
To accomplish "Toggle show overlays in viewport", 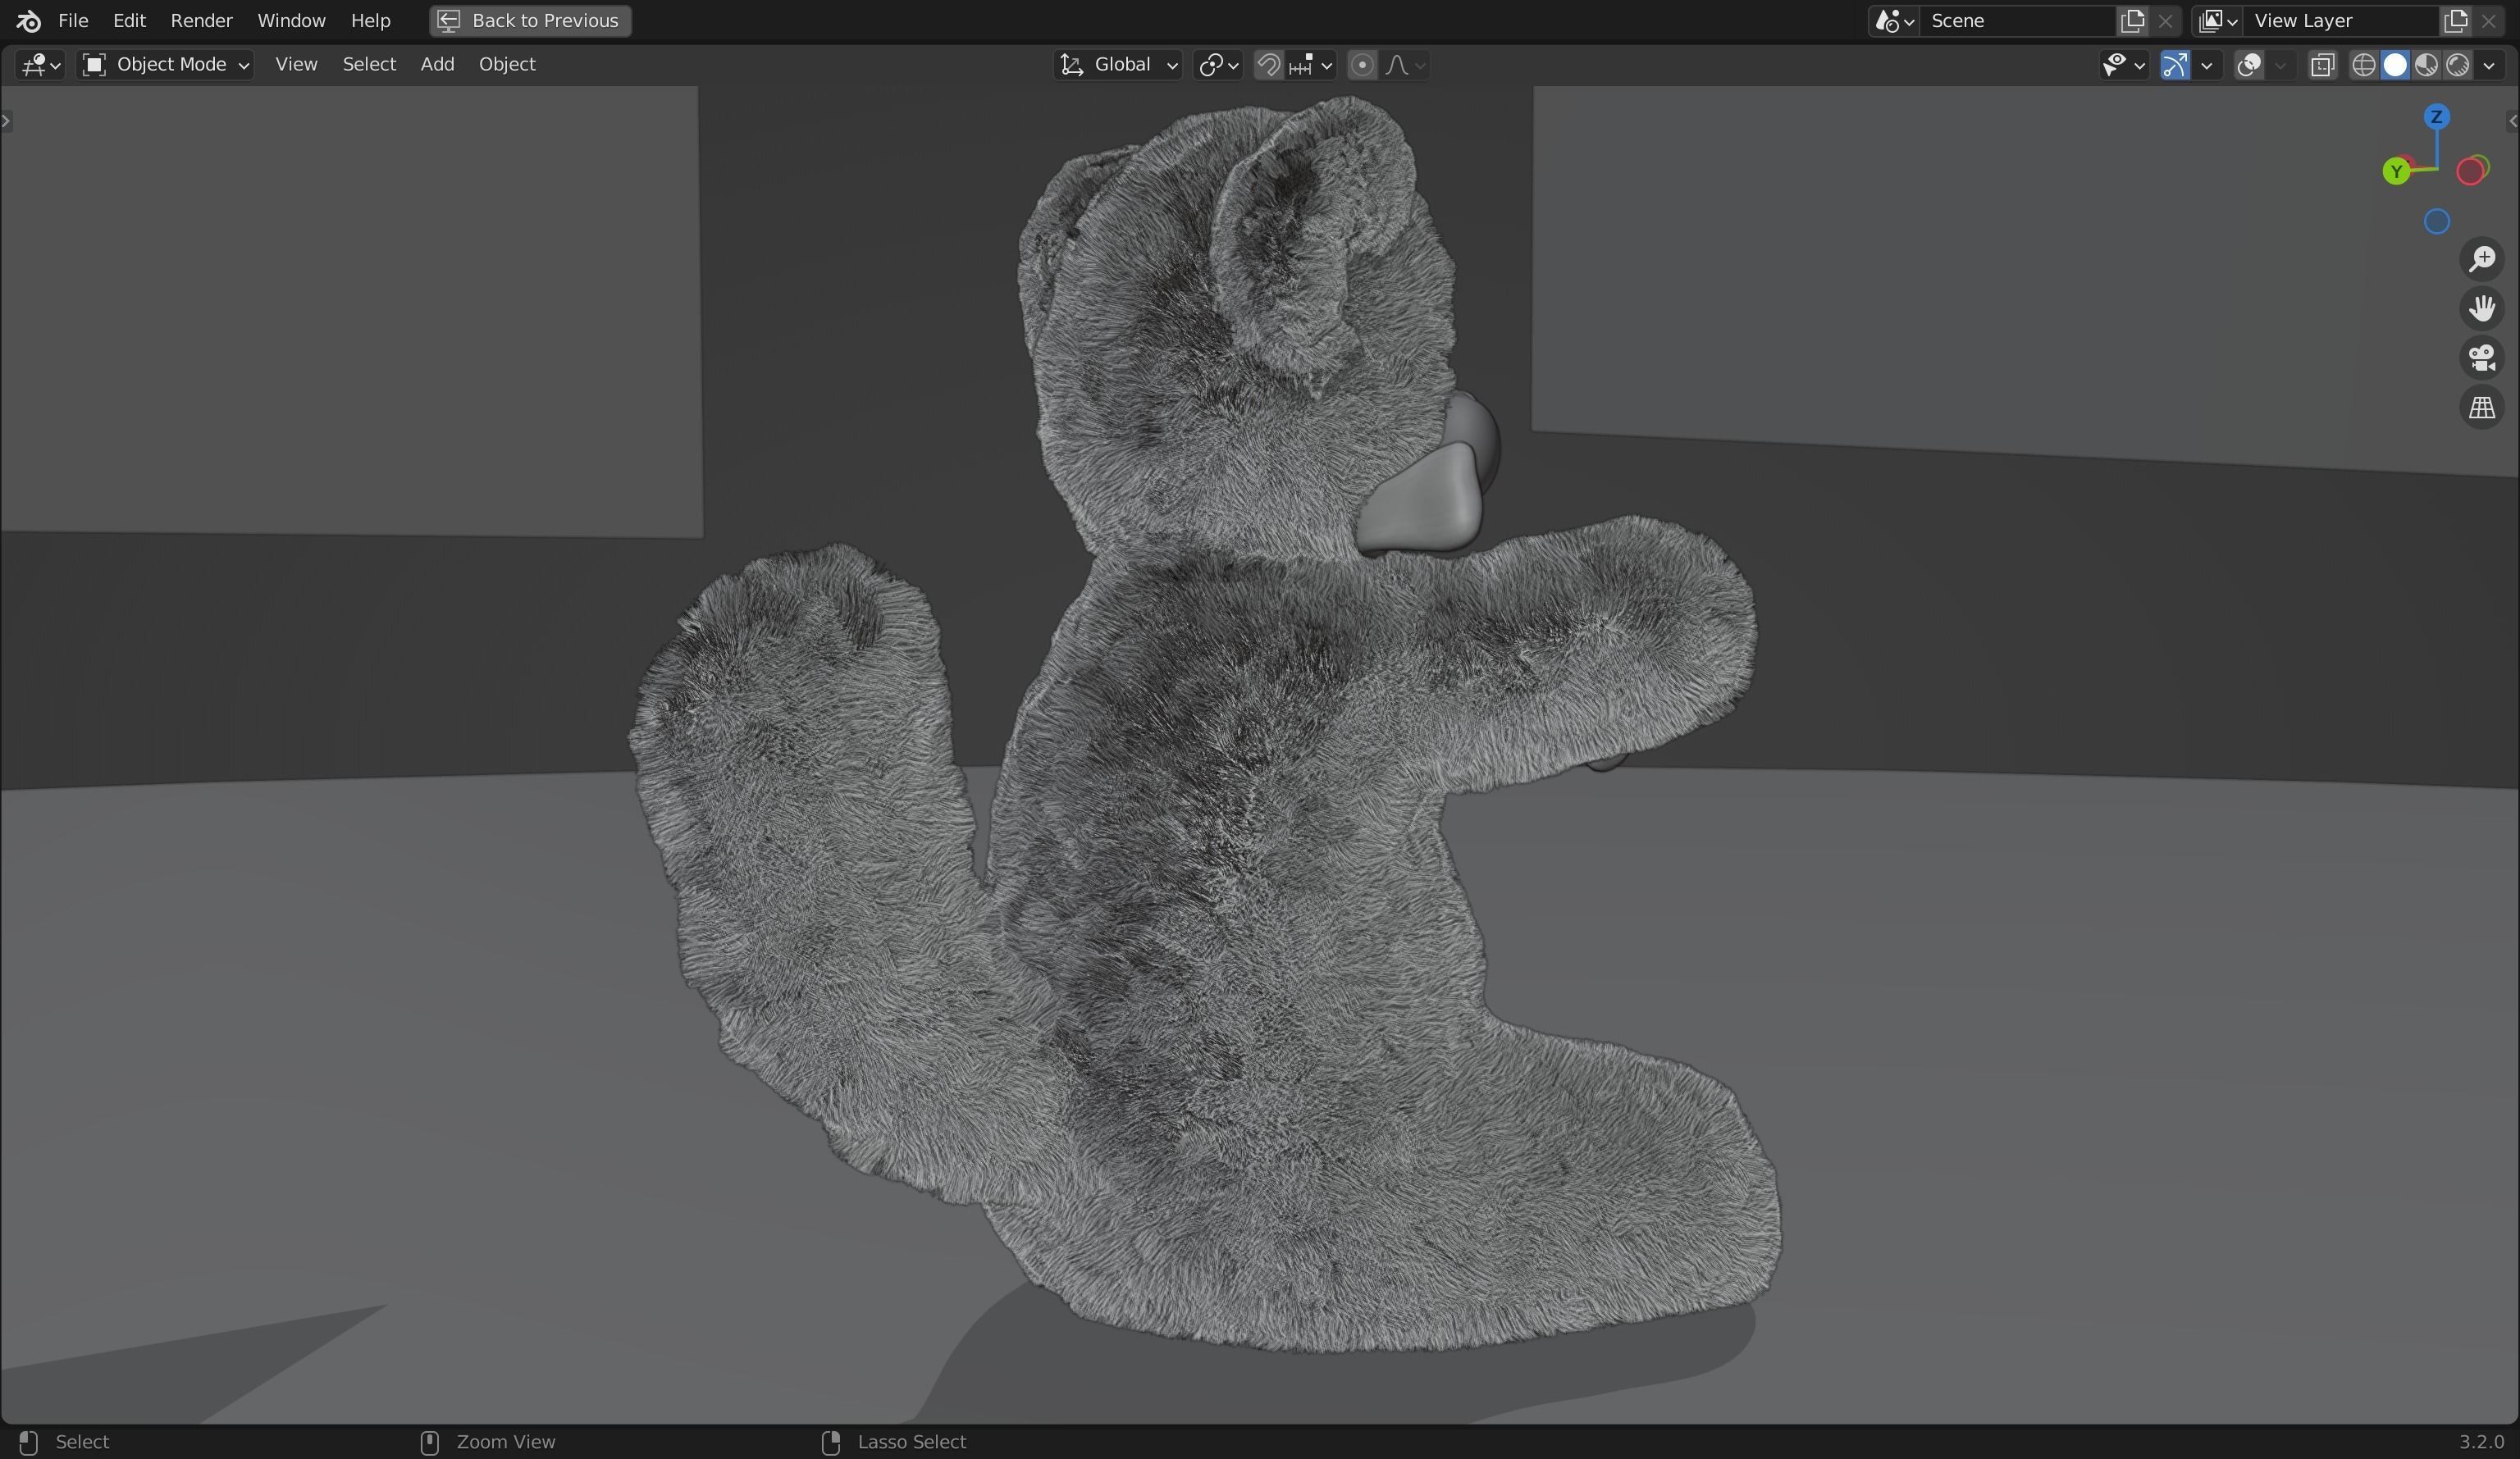I will tap(2250, 65).
